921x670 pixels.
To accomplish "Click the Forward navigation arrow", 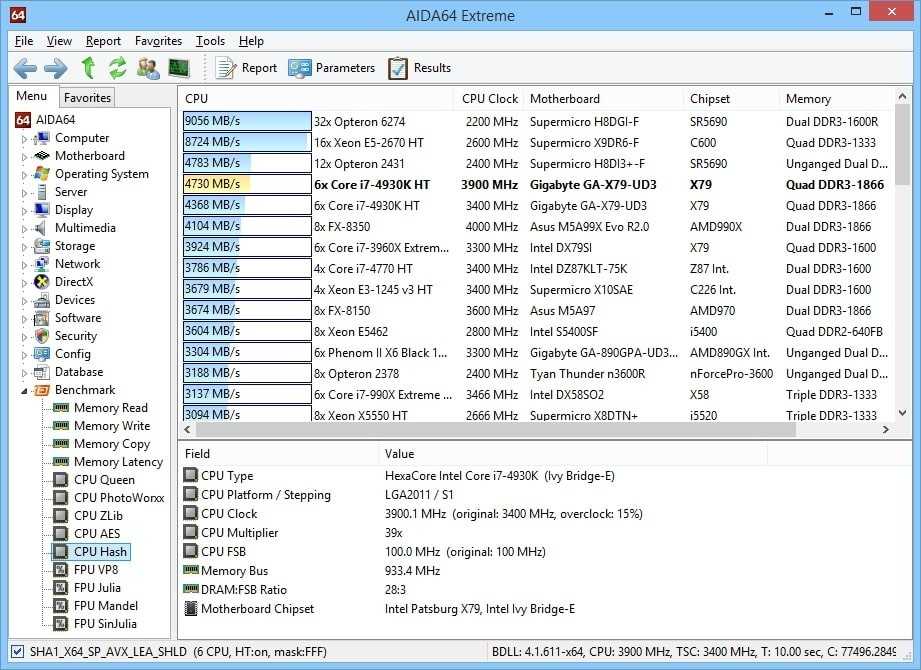I will coord(56,68).
